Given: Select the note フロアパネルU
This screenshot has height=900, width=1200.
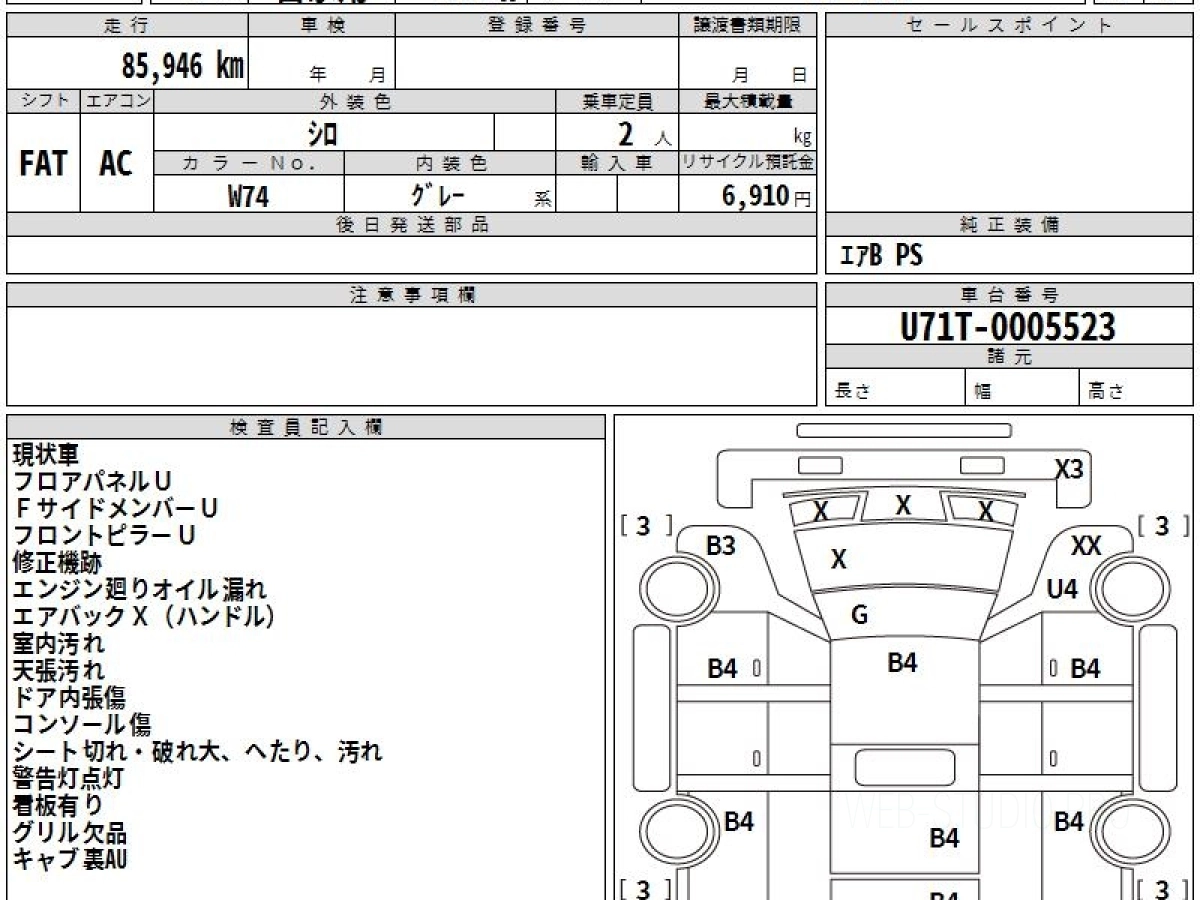Looking at the screenshot, I should pyautogui.click(x=92, y=482).
